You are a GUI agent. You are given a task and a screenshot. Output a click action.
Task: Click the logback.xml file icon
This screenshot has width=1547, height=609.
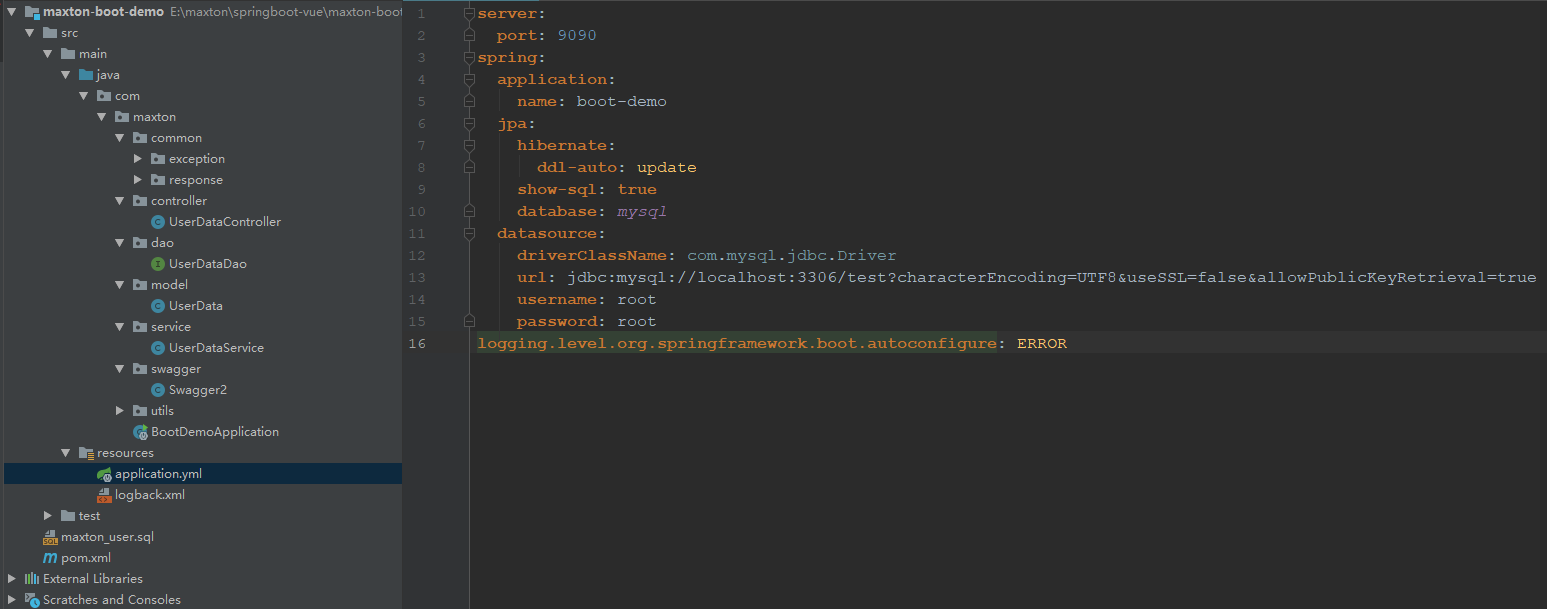click(104, 495)
